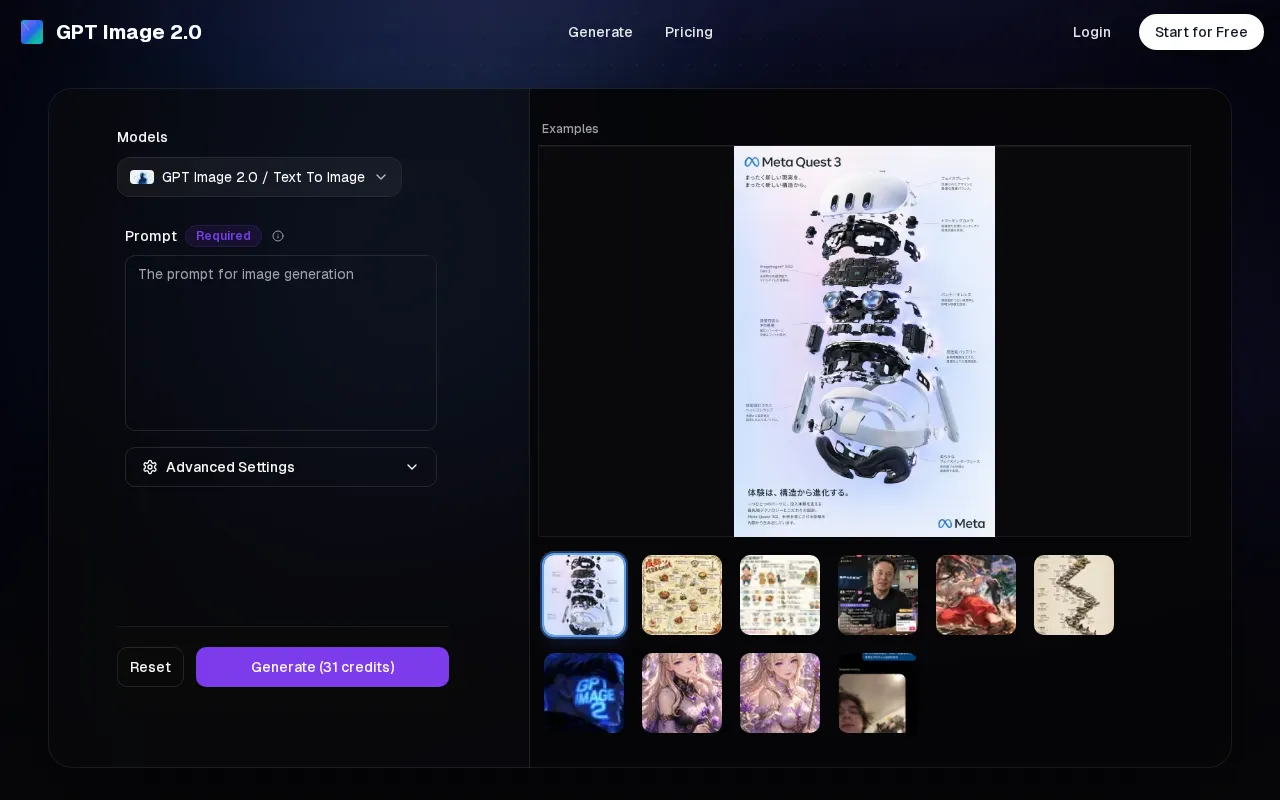The image size is (1280, 800).
Task: Click the Examples label
Action: [x=570, y=129]
